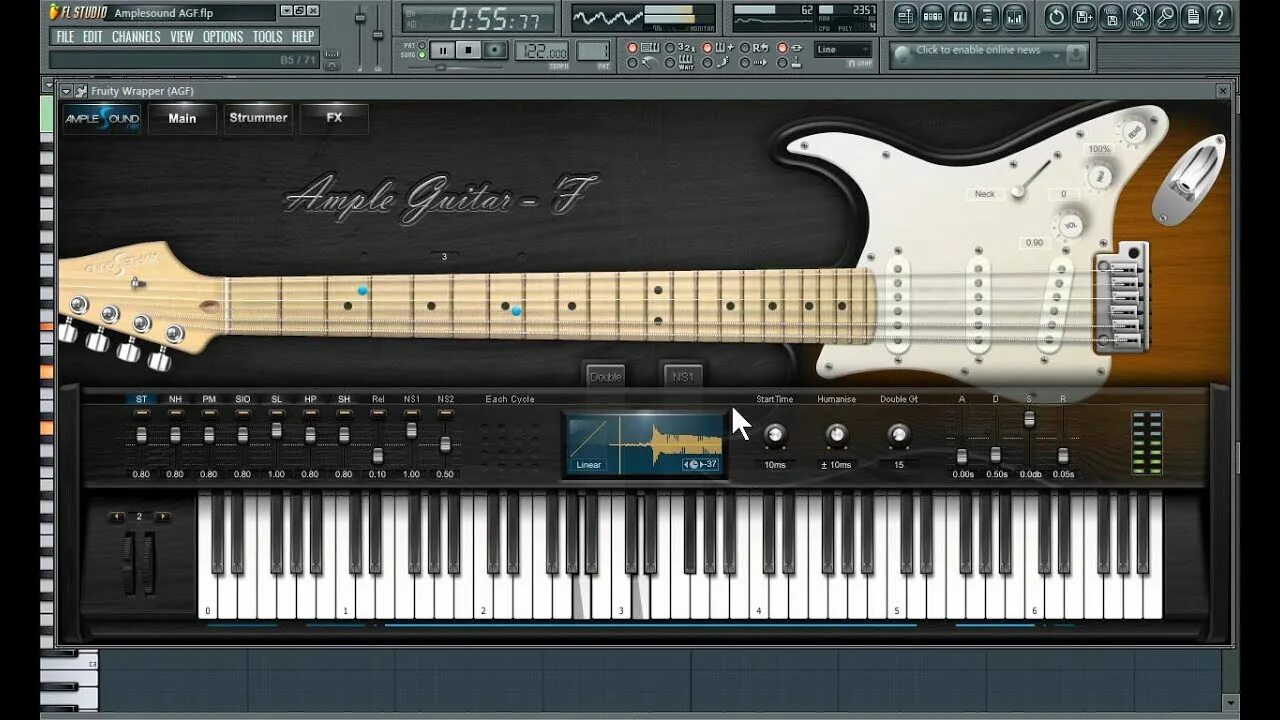Click the undo history icon

click(x=1057, y=16)
